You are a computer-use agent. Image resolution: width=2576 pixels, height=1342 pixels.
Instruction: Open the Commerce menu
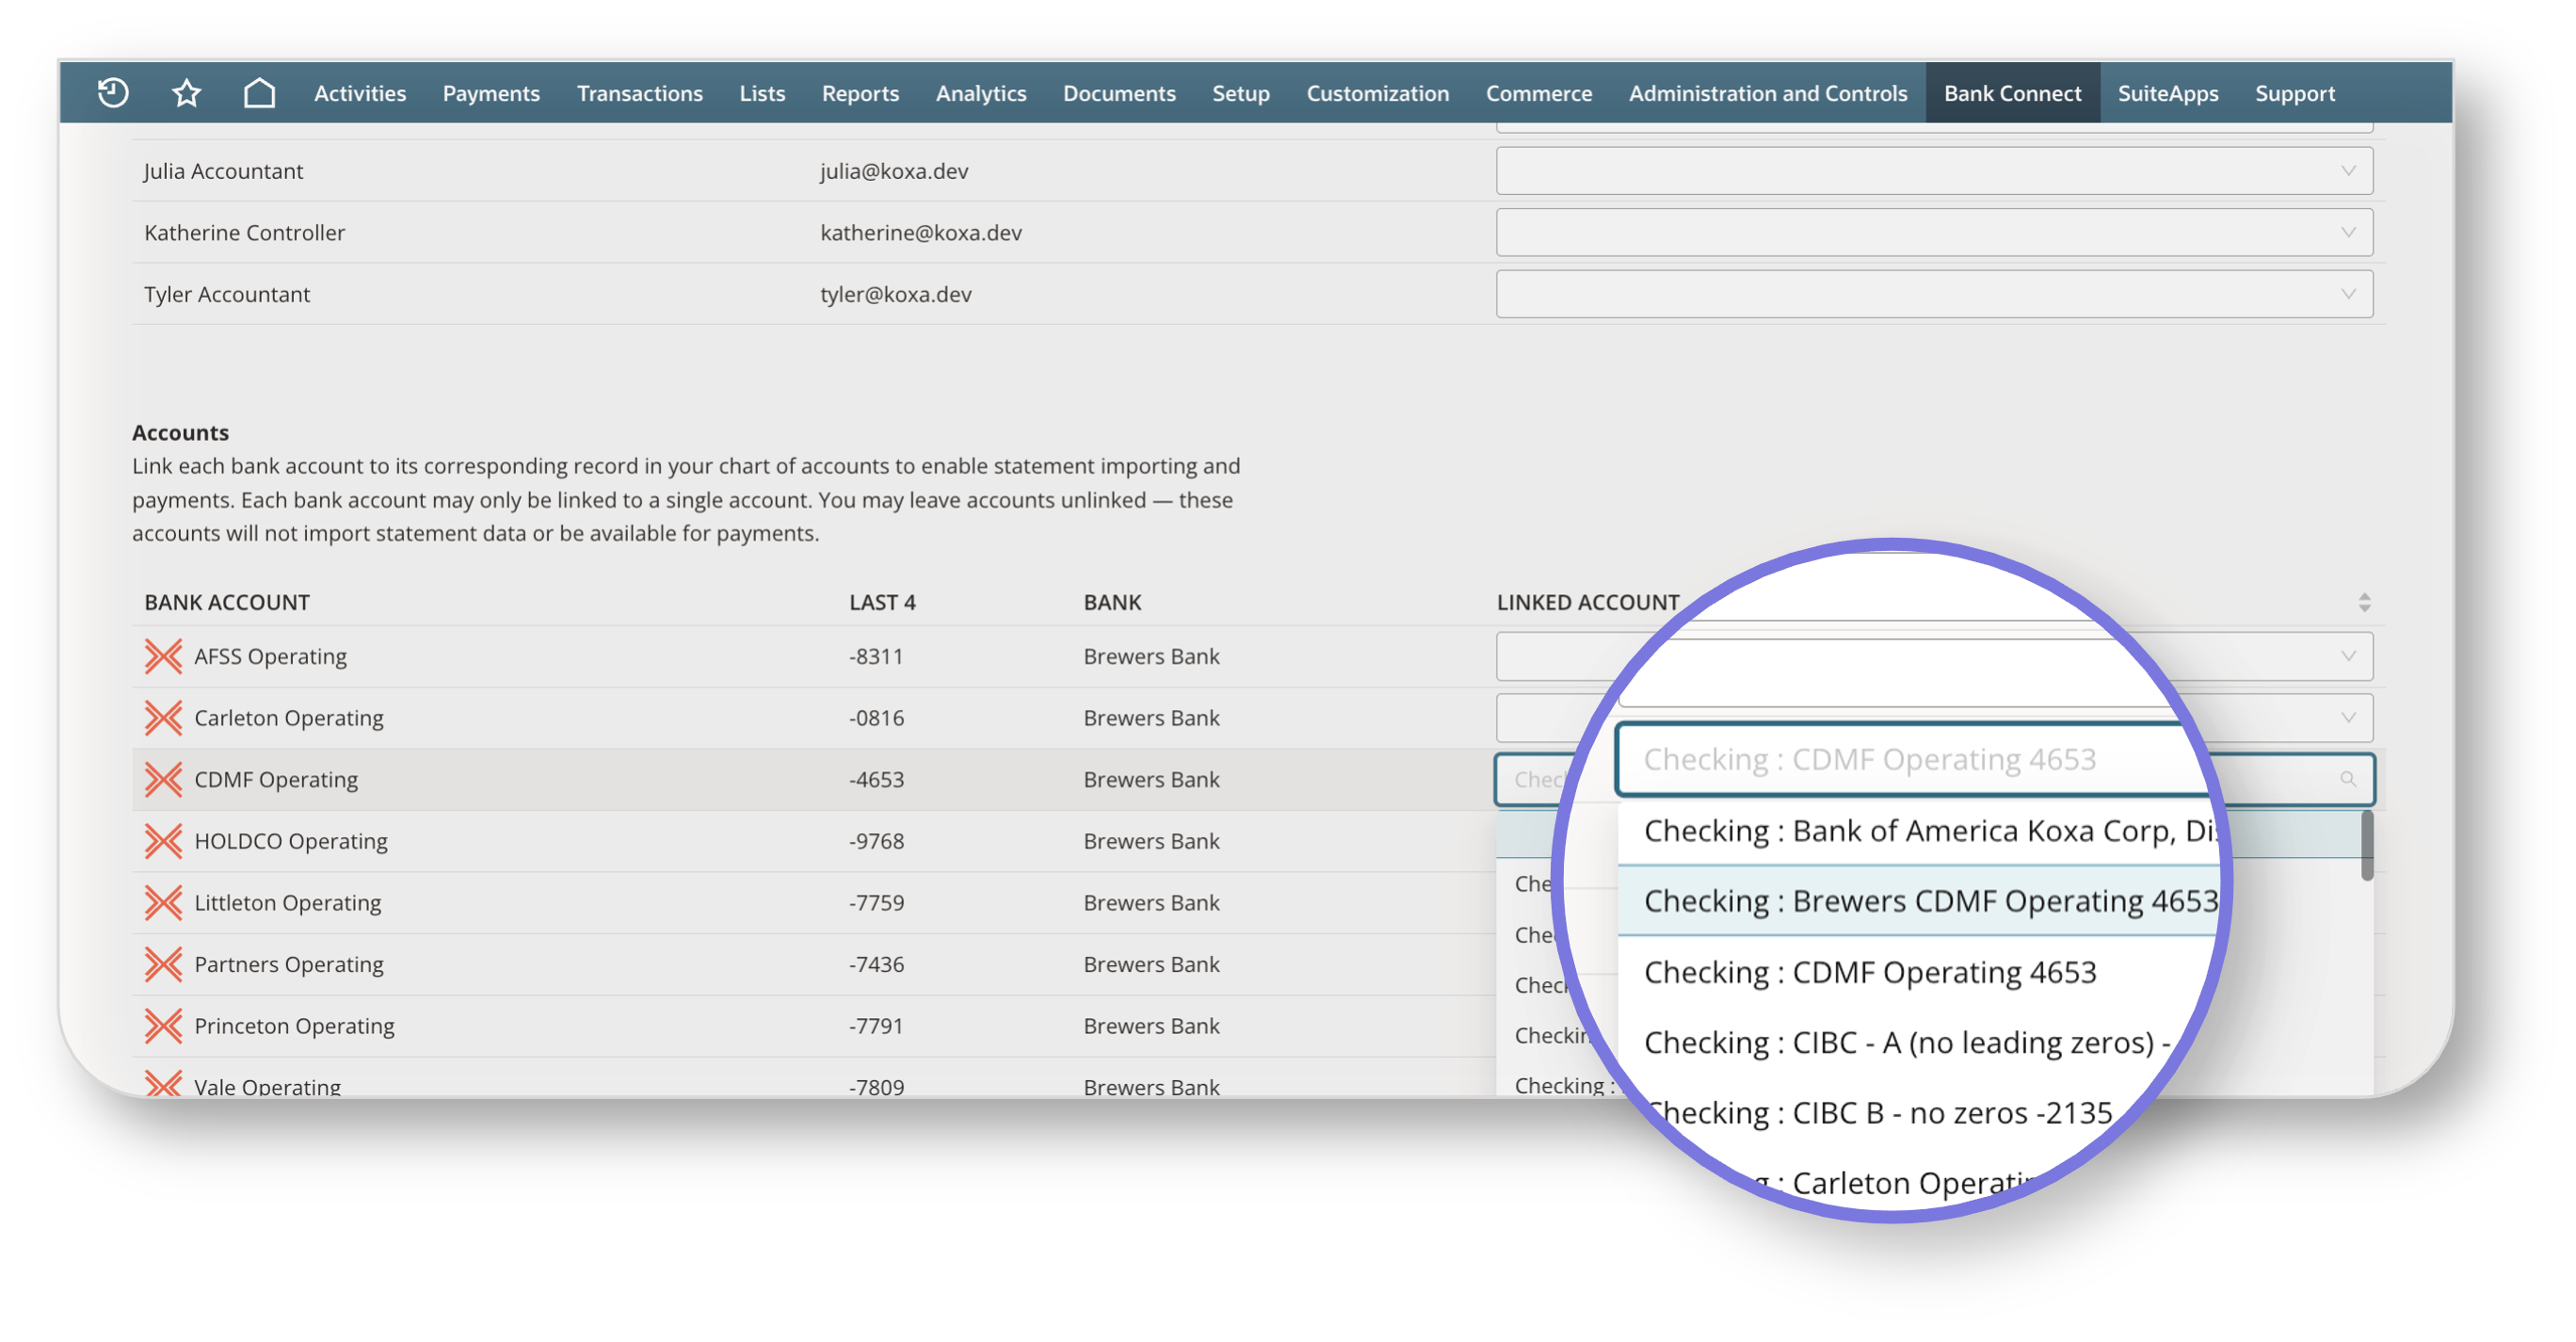coord(1538,93)
